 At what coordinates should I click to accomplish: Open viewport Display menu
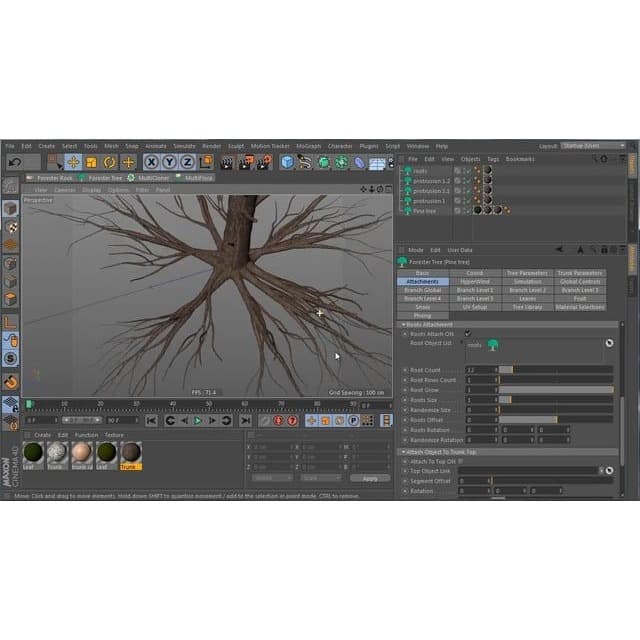point(91,190)
